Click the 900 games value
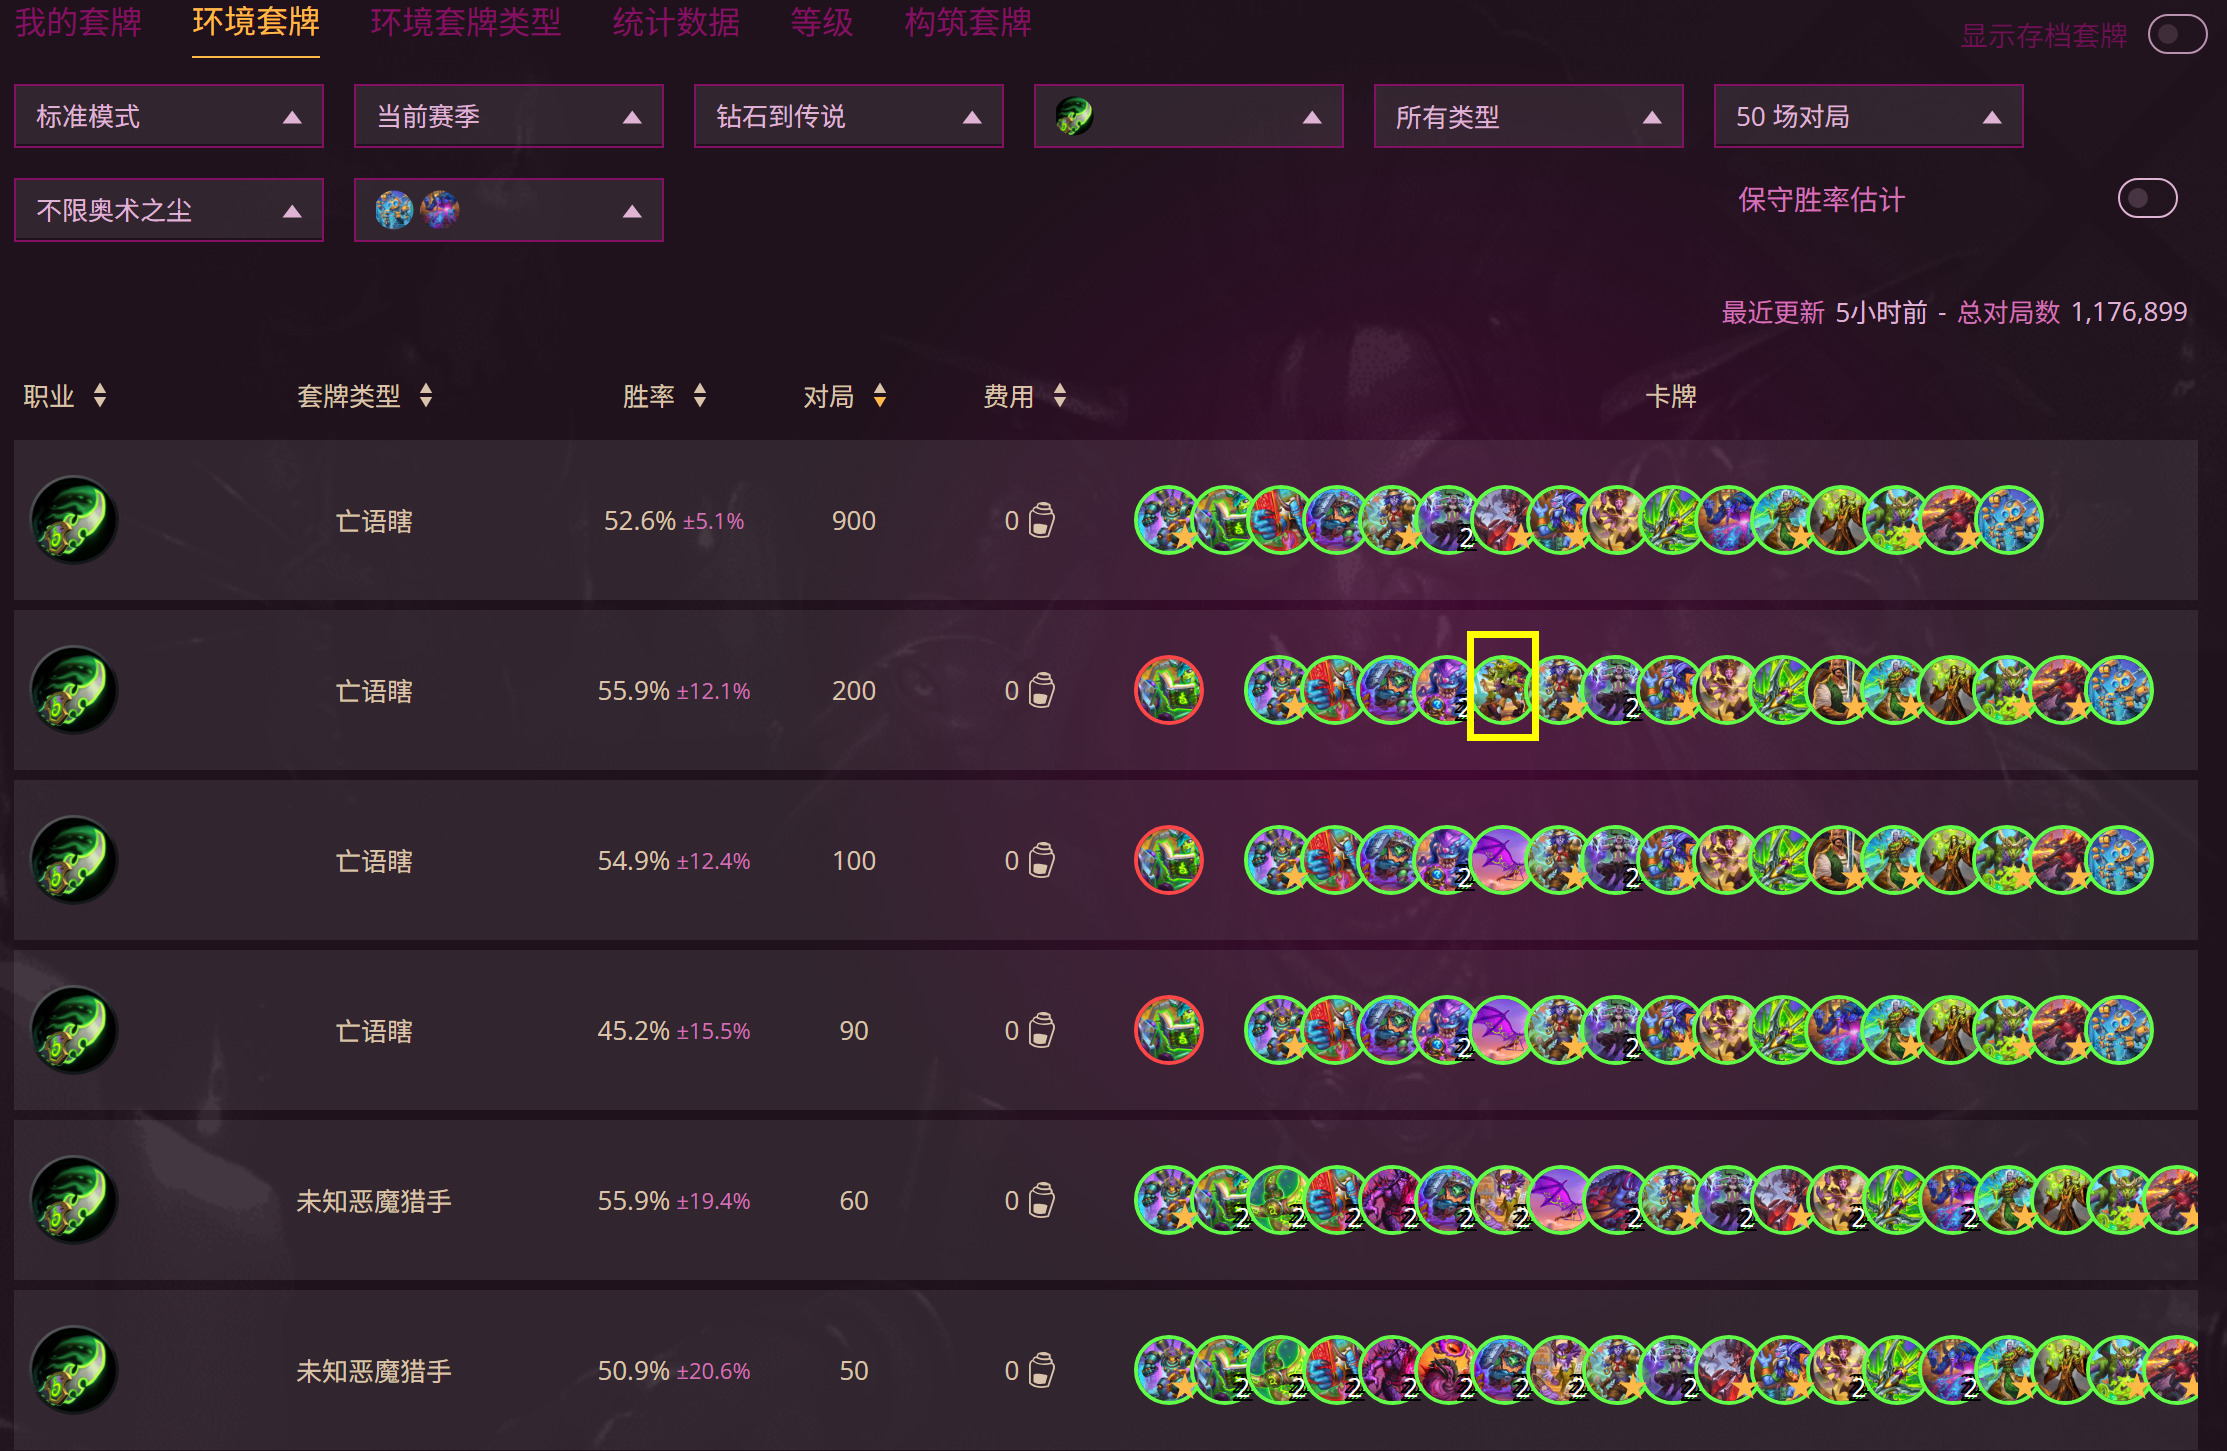 (854, 521)
